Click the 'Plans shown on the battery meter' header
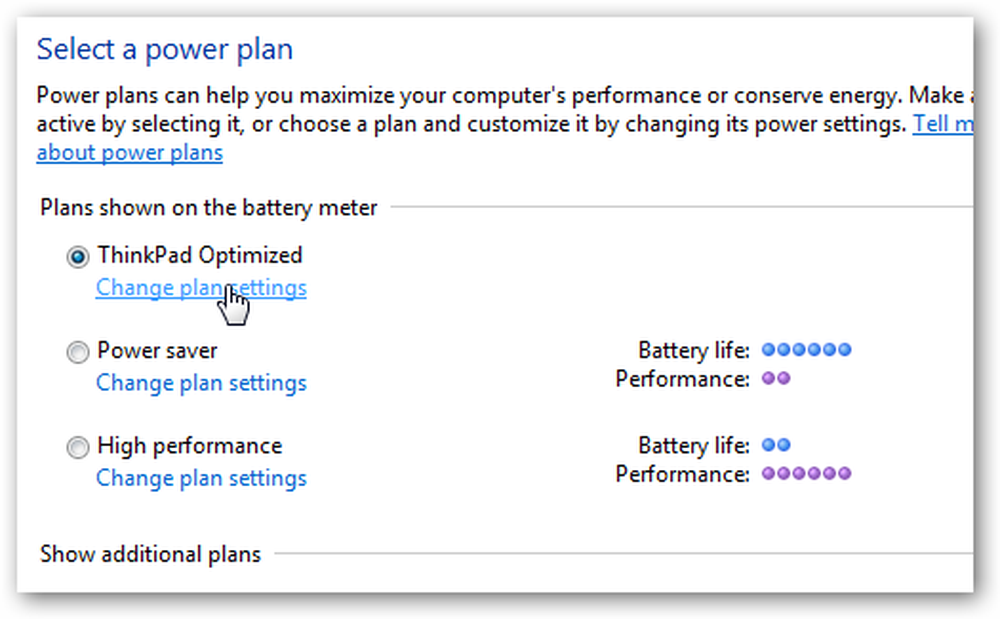 click(x=209, y=207)
